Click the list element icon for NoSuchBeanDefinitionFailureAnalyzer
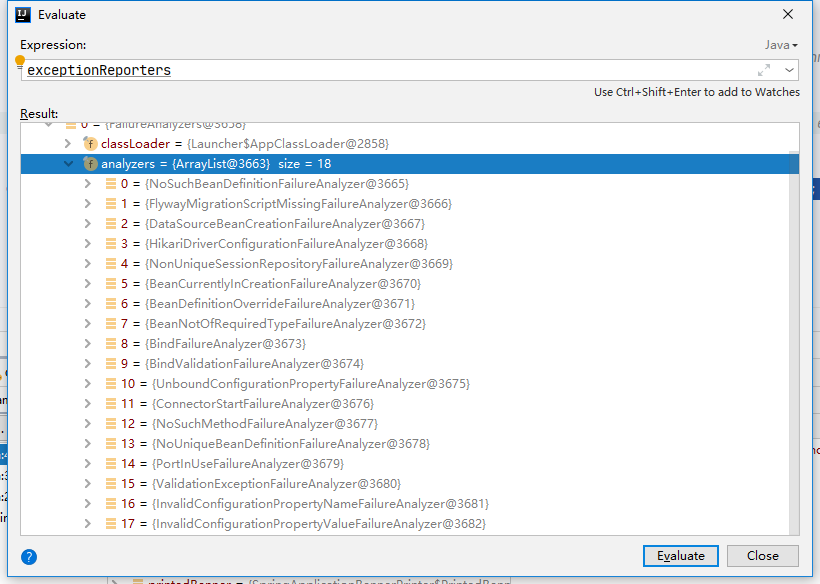This screenshot has width=820, height=584. click(110, 184)
